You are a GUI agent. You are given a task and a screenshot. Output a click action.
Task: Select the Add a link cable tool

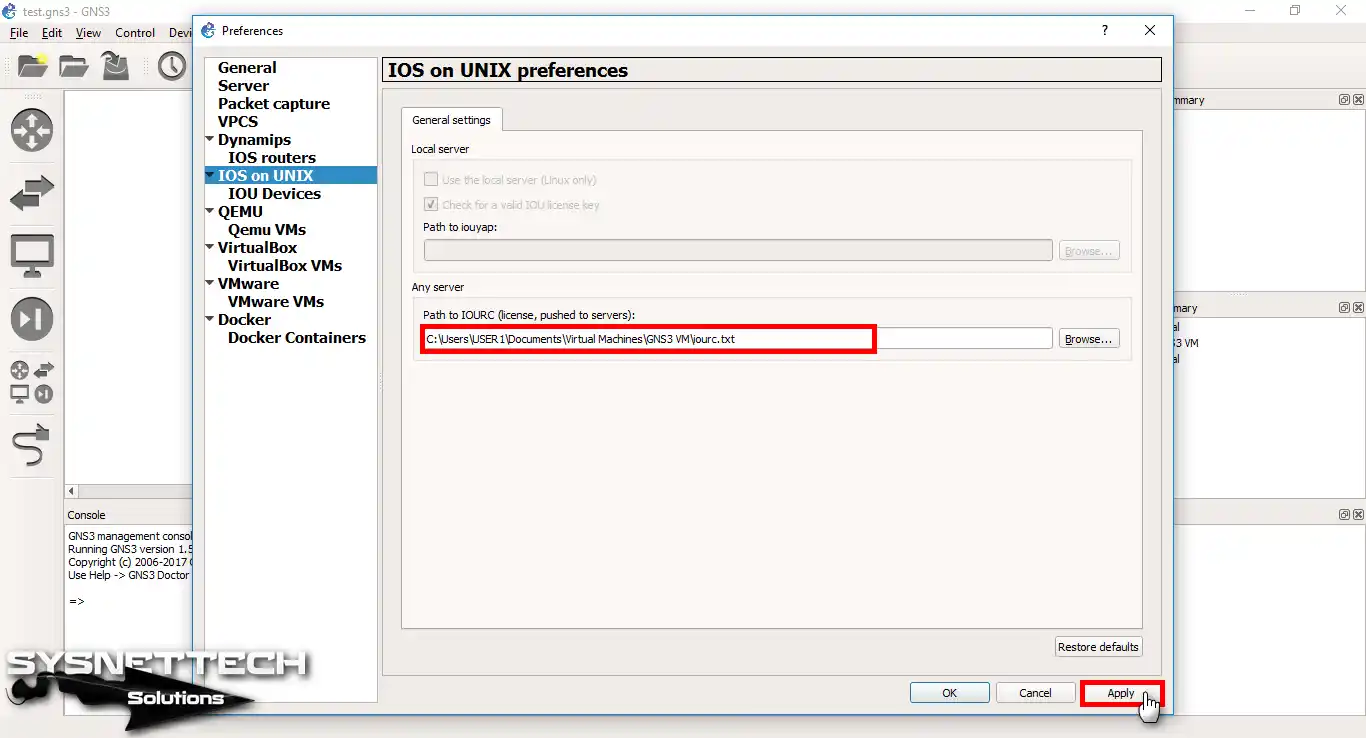(x=32, y=445)
